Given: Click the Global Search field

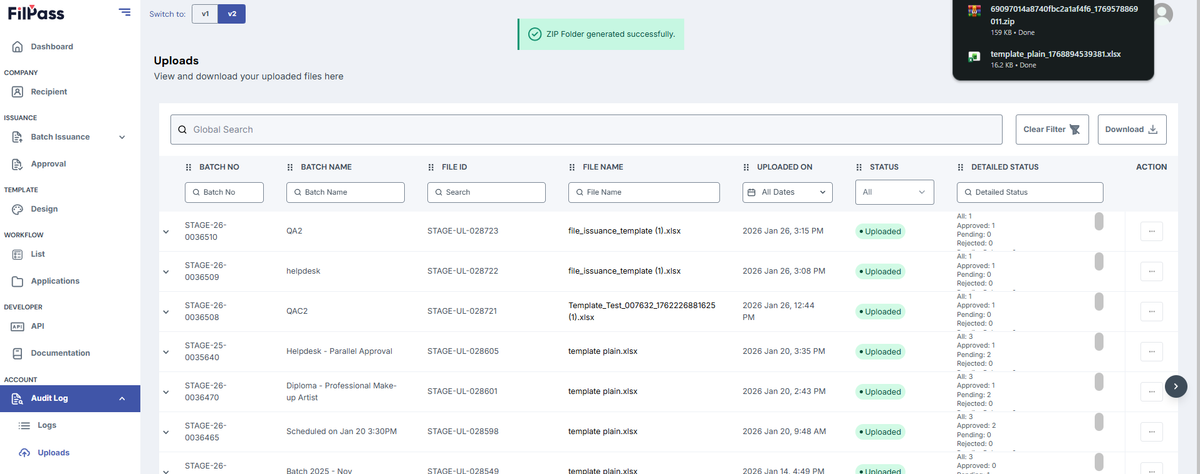Looking at the screenshot, I should point(586,129).
